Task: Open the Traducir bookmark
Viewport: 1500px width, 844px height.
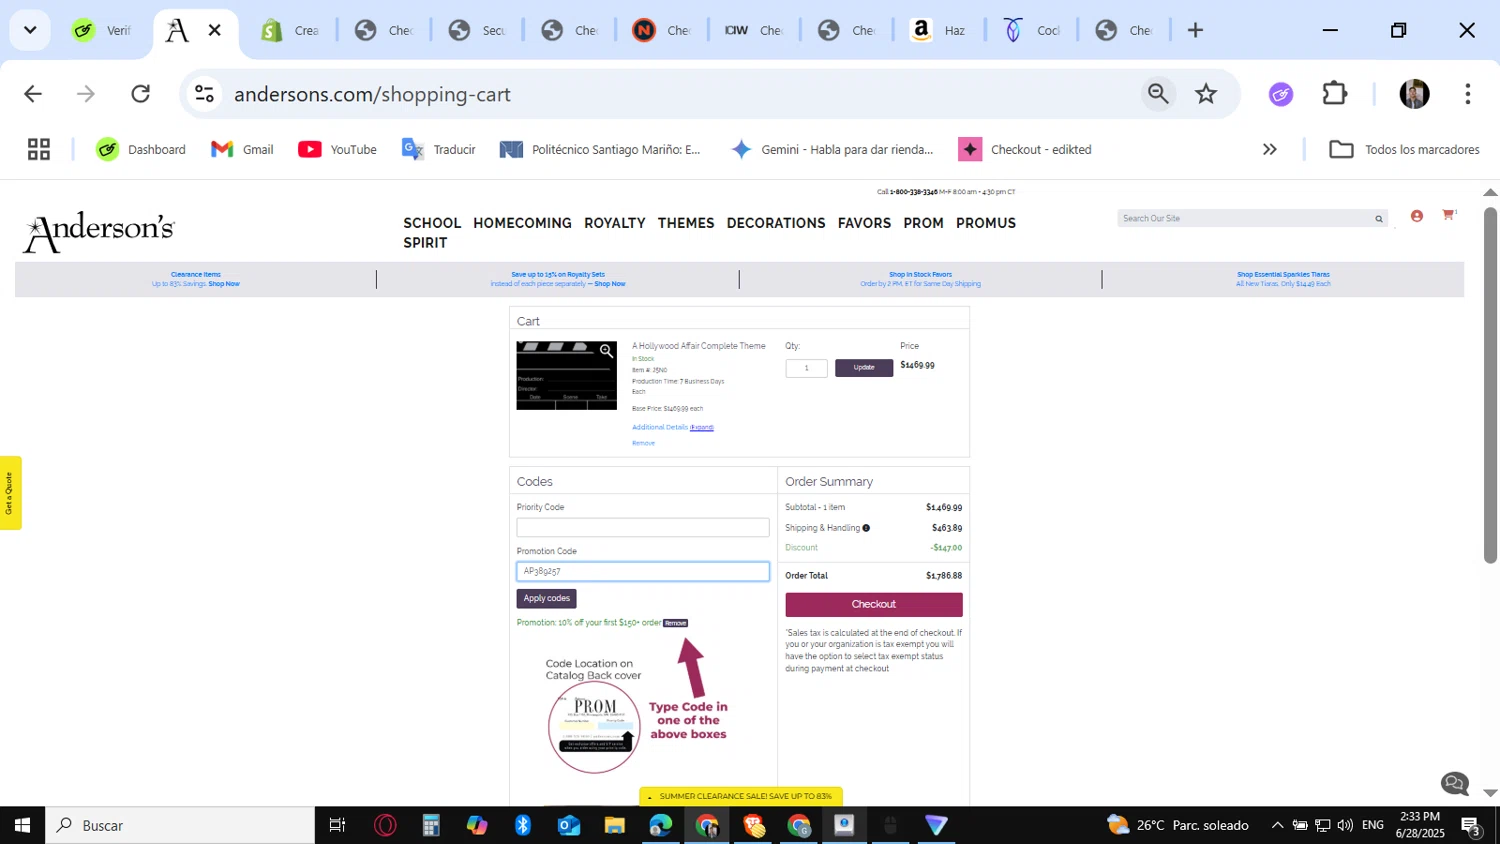Action: click(x=439, y=149)
